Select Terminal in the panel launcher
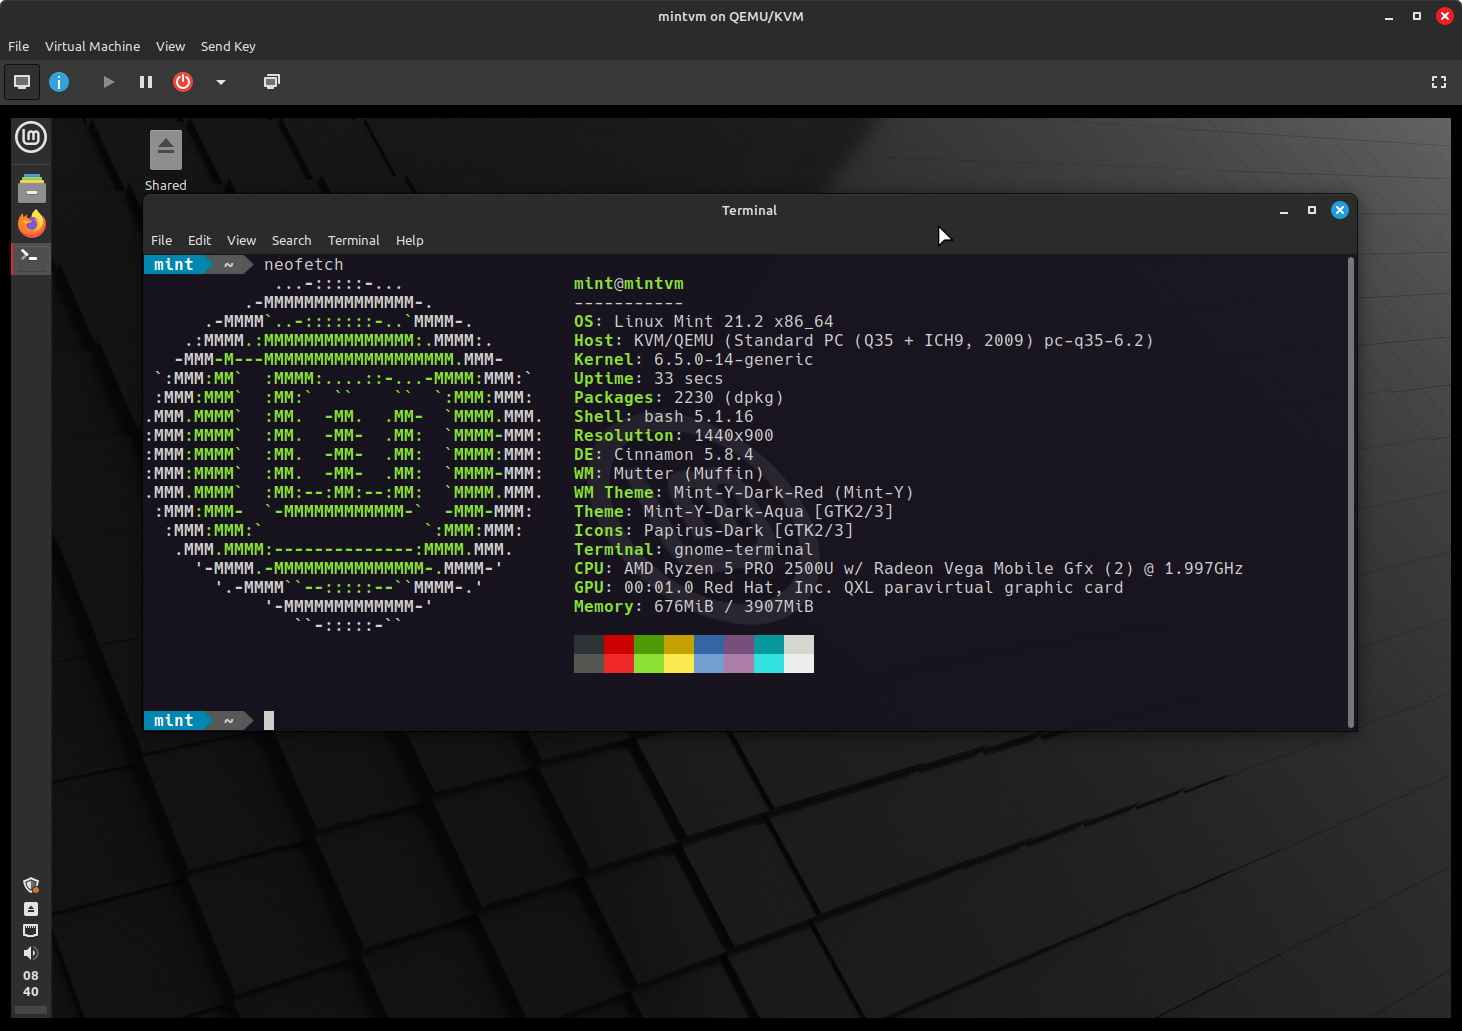This screenshot has width=1462, height=1031. (x=31, y=258)
